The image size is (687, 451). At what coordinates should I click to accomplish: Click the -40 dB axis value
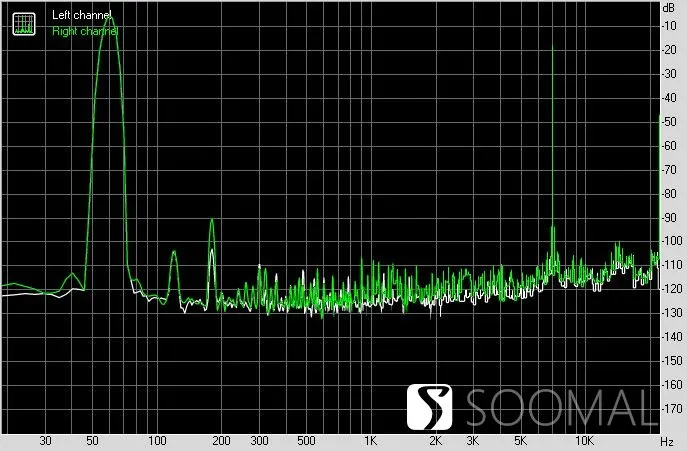coord(669,98)
